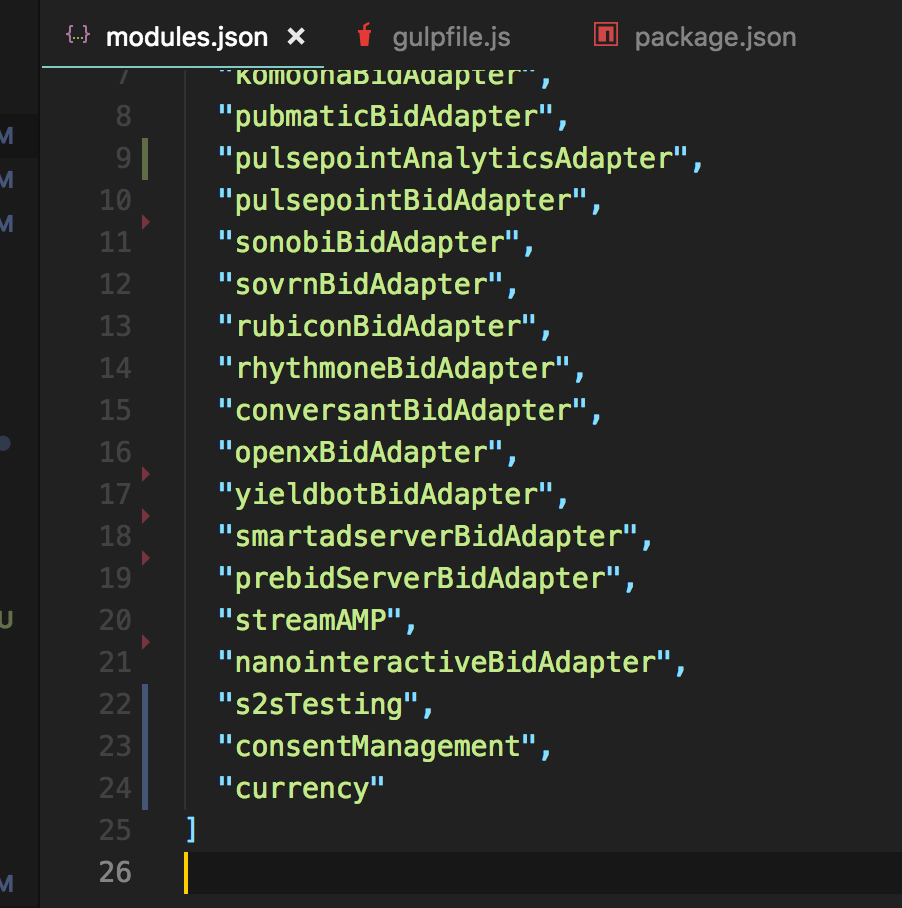
Task: Click "prebidServerBidAdapter" text
Action: 419,579
